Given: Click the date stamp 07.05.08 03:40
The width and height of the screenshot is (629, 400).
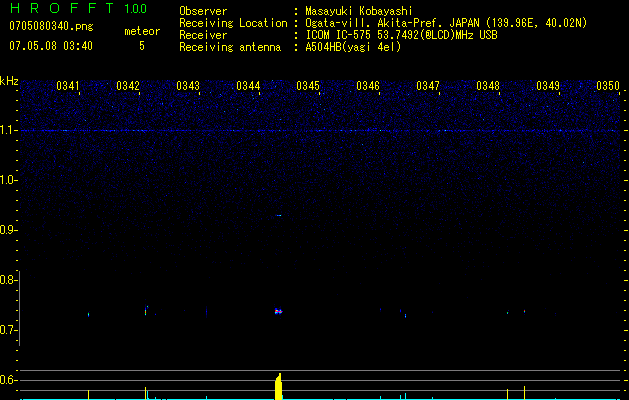Looking at the screenshot, I should click(51, 46).
